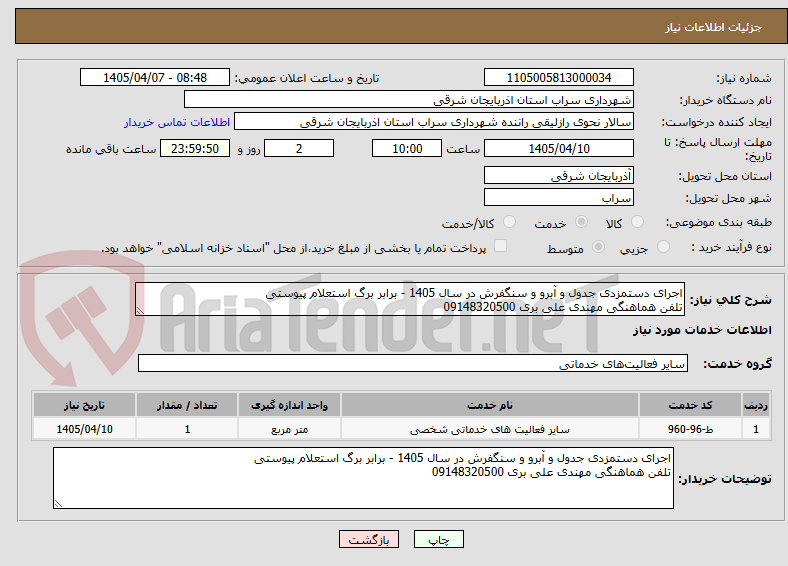Select the کالا radio button
This screenshot has width=788, height=566.
[x=637, y=222]
